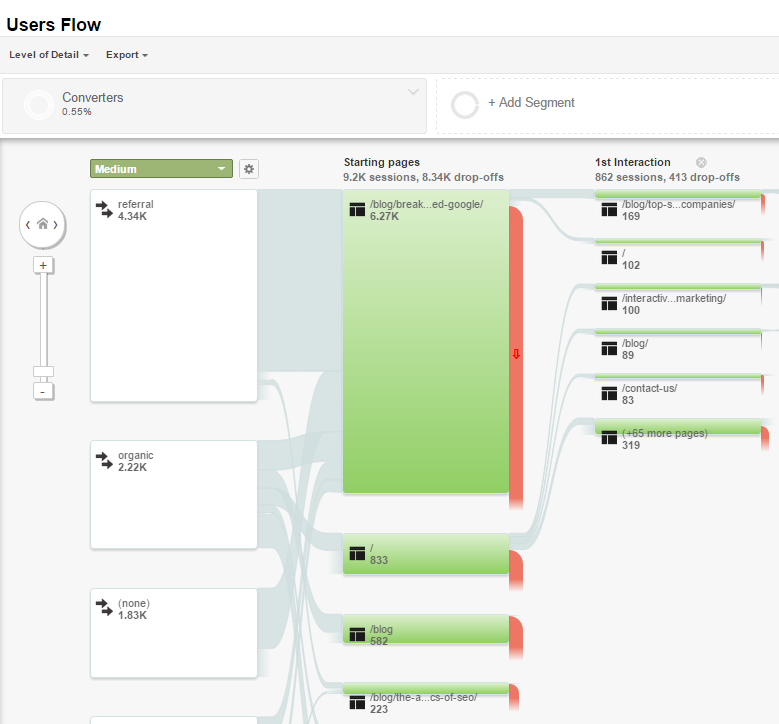Click the gear settings icon beside Medium
Image resolution: width=779 pixels, height=724 pixels.
(x=249, y=169)
